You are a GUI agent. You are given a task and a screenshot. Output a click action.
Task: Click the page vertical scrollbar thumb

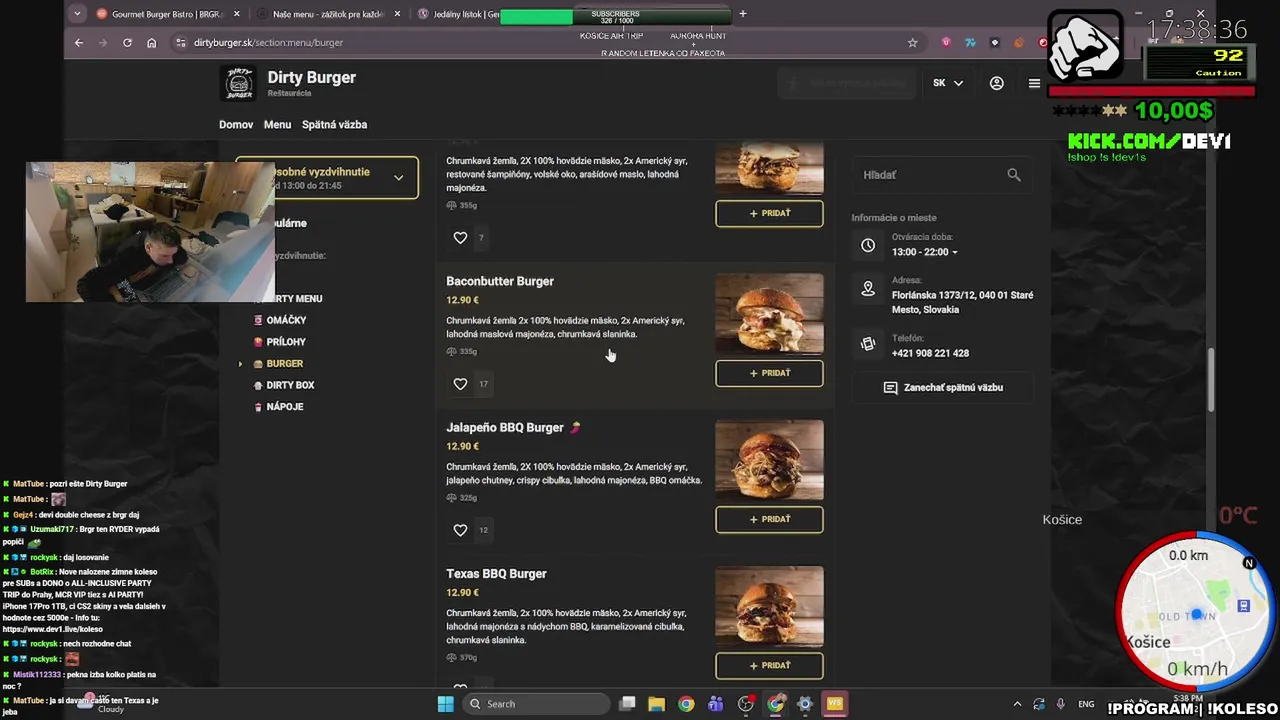pyautogui.click(x=1211, y=380)
